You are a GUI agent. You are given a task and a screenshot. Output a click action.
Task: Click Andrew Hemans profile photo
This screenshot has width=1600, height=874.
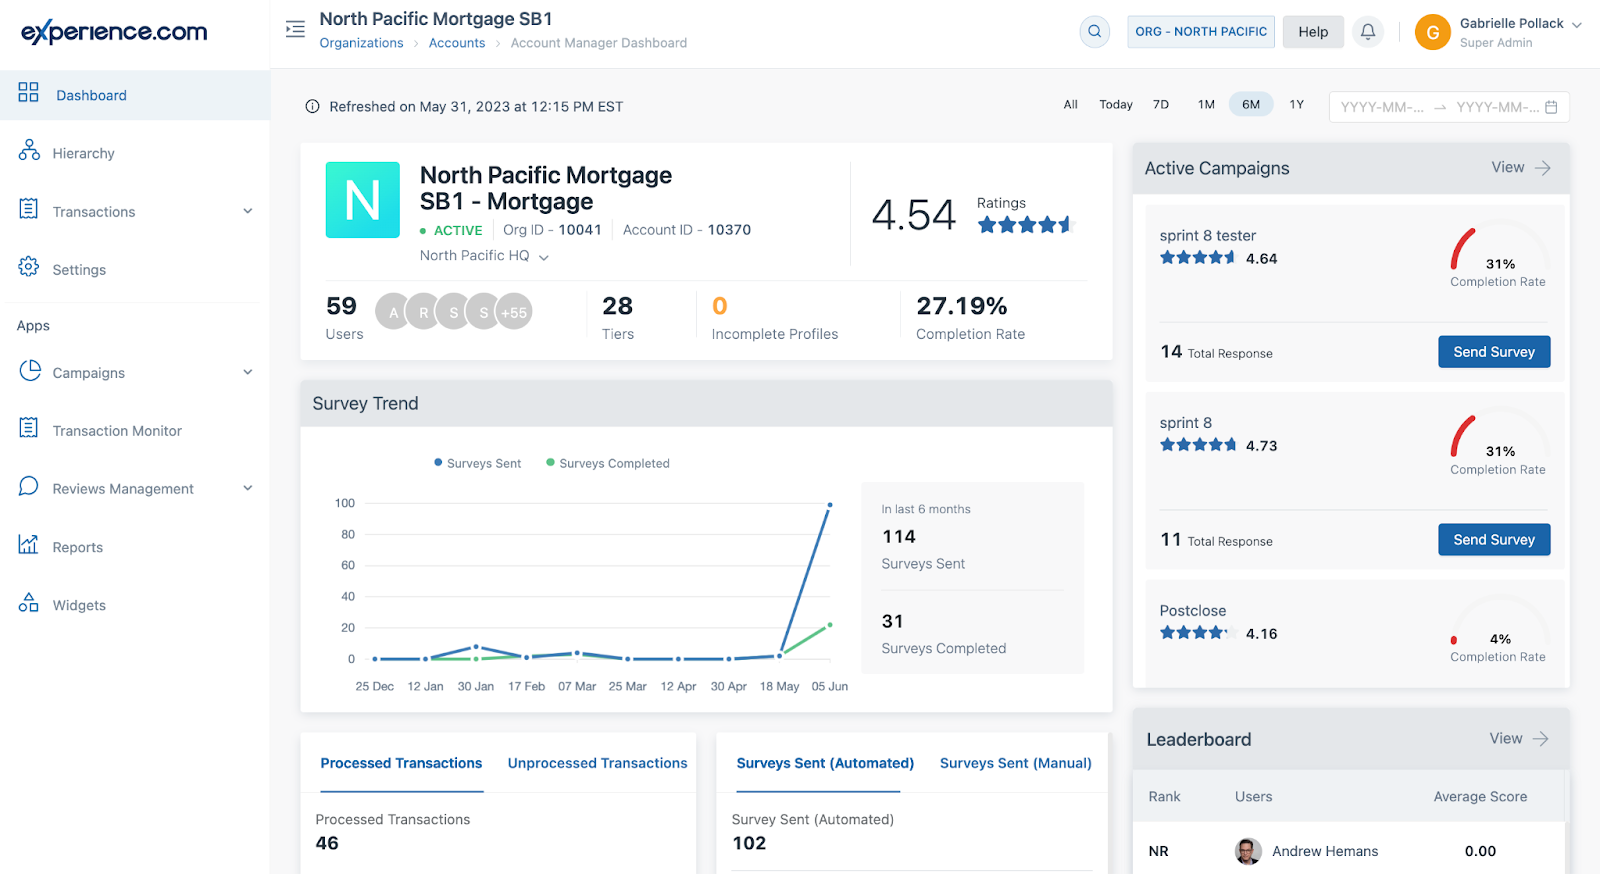click(1248, 851)
